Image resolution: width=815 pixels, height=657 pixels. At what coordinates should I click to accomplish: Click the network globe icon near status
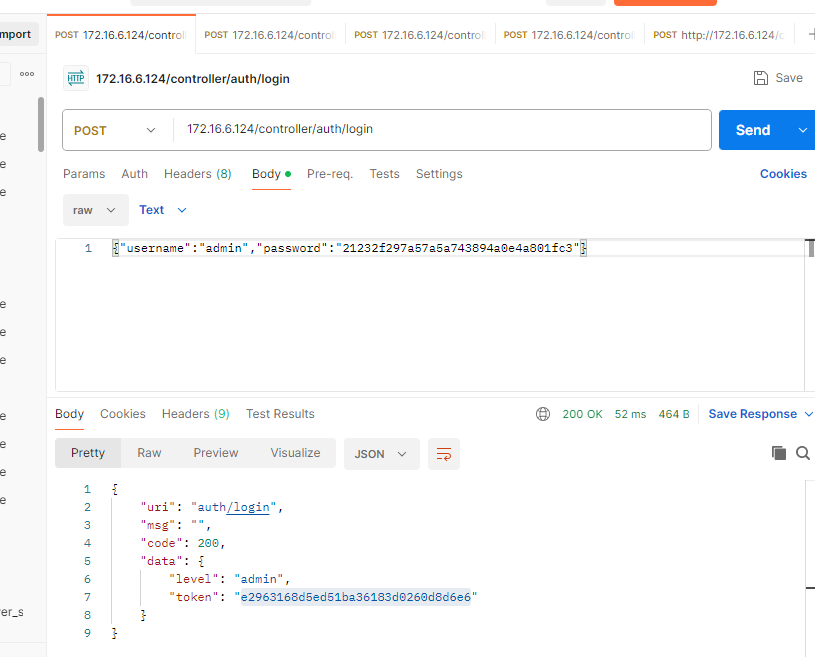[x=543, y=414]
